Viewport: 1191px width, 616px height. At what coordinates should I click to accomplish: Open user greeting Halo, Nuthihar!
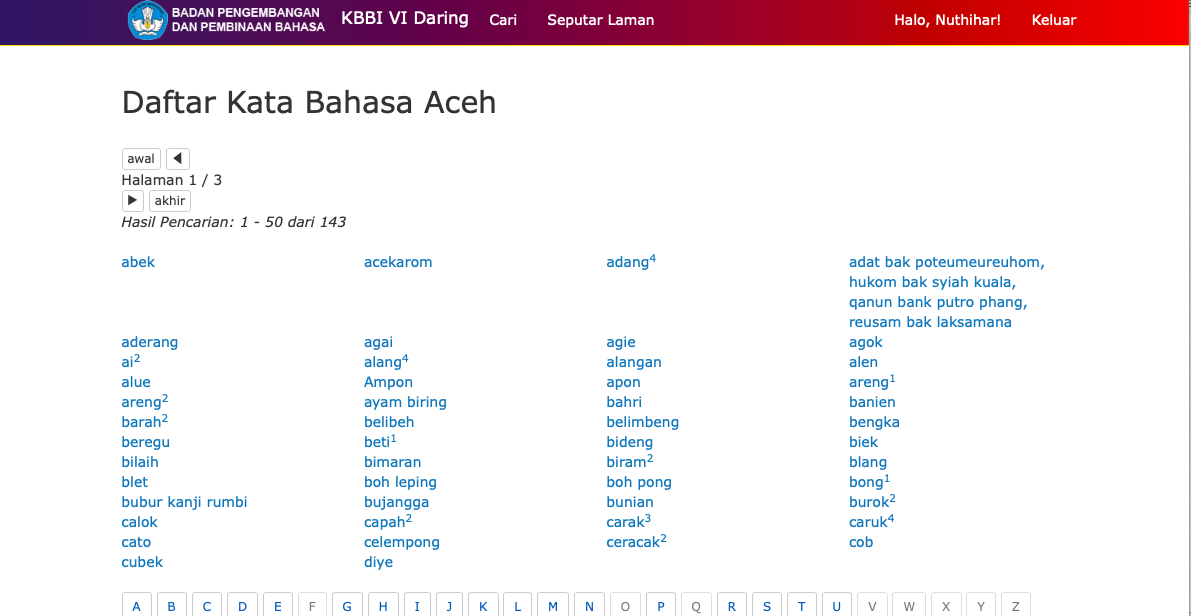click(x=946, y=20)
